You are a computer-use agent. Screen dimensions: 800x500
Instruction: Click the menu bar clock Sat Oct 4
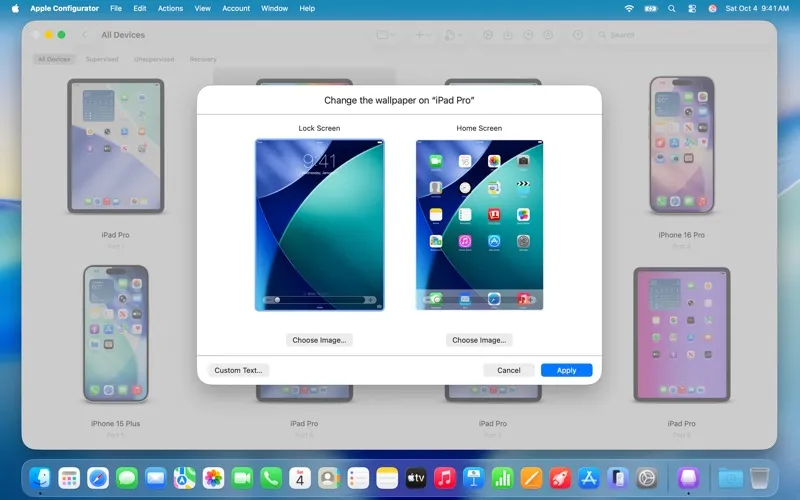tap(757, 8)
